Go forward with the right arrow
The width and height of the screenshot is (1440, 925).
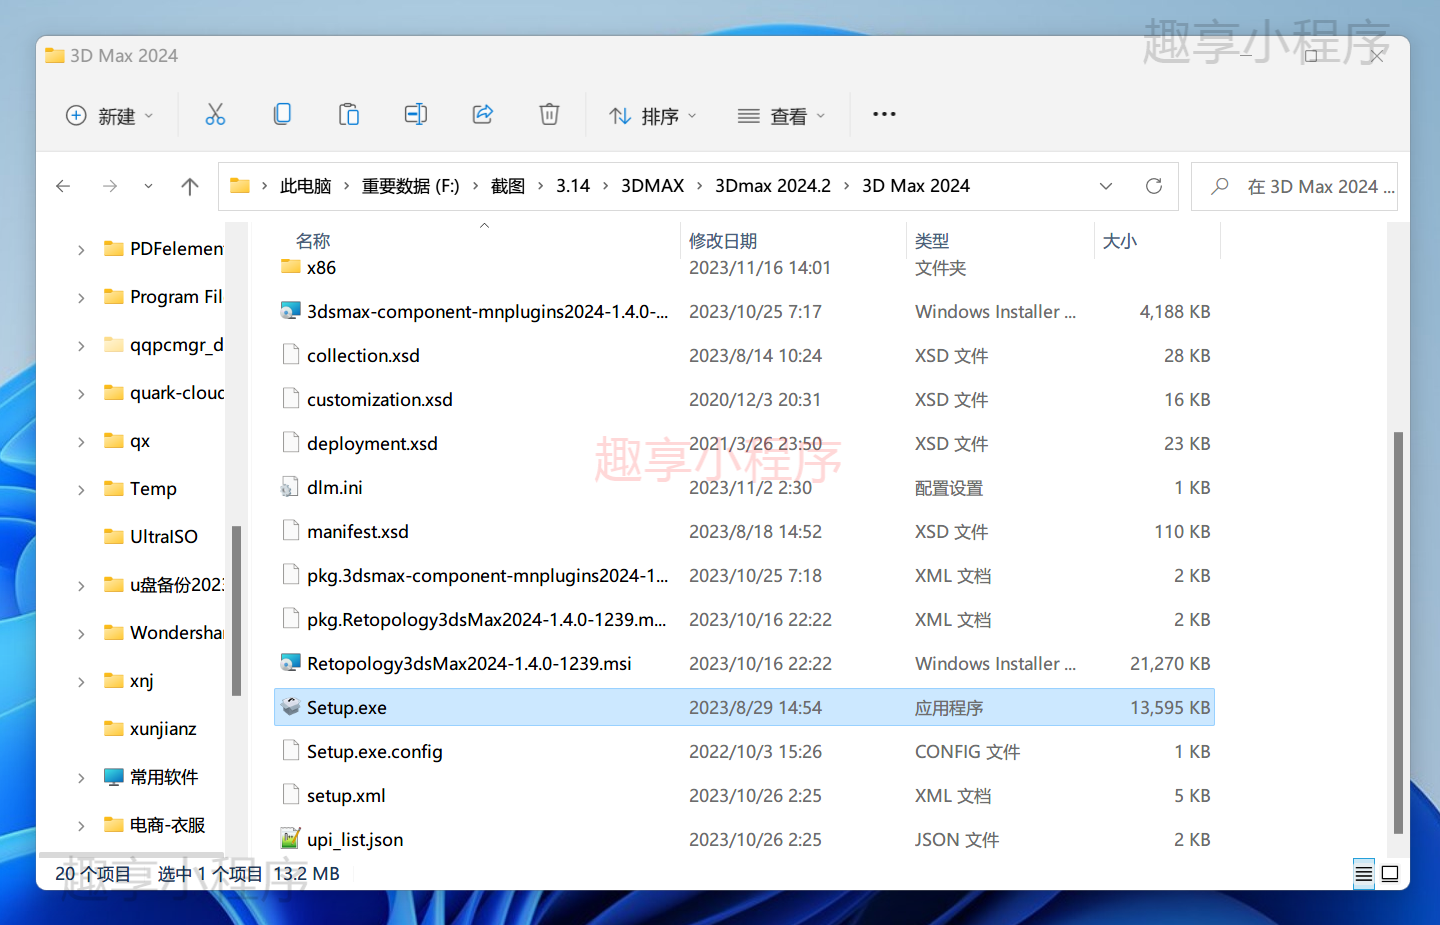coord(110,186)
